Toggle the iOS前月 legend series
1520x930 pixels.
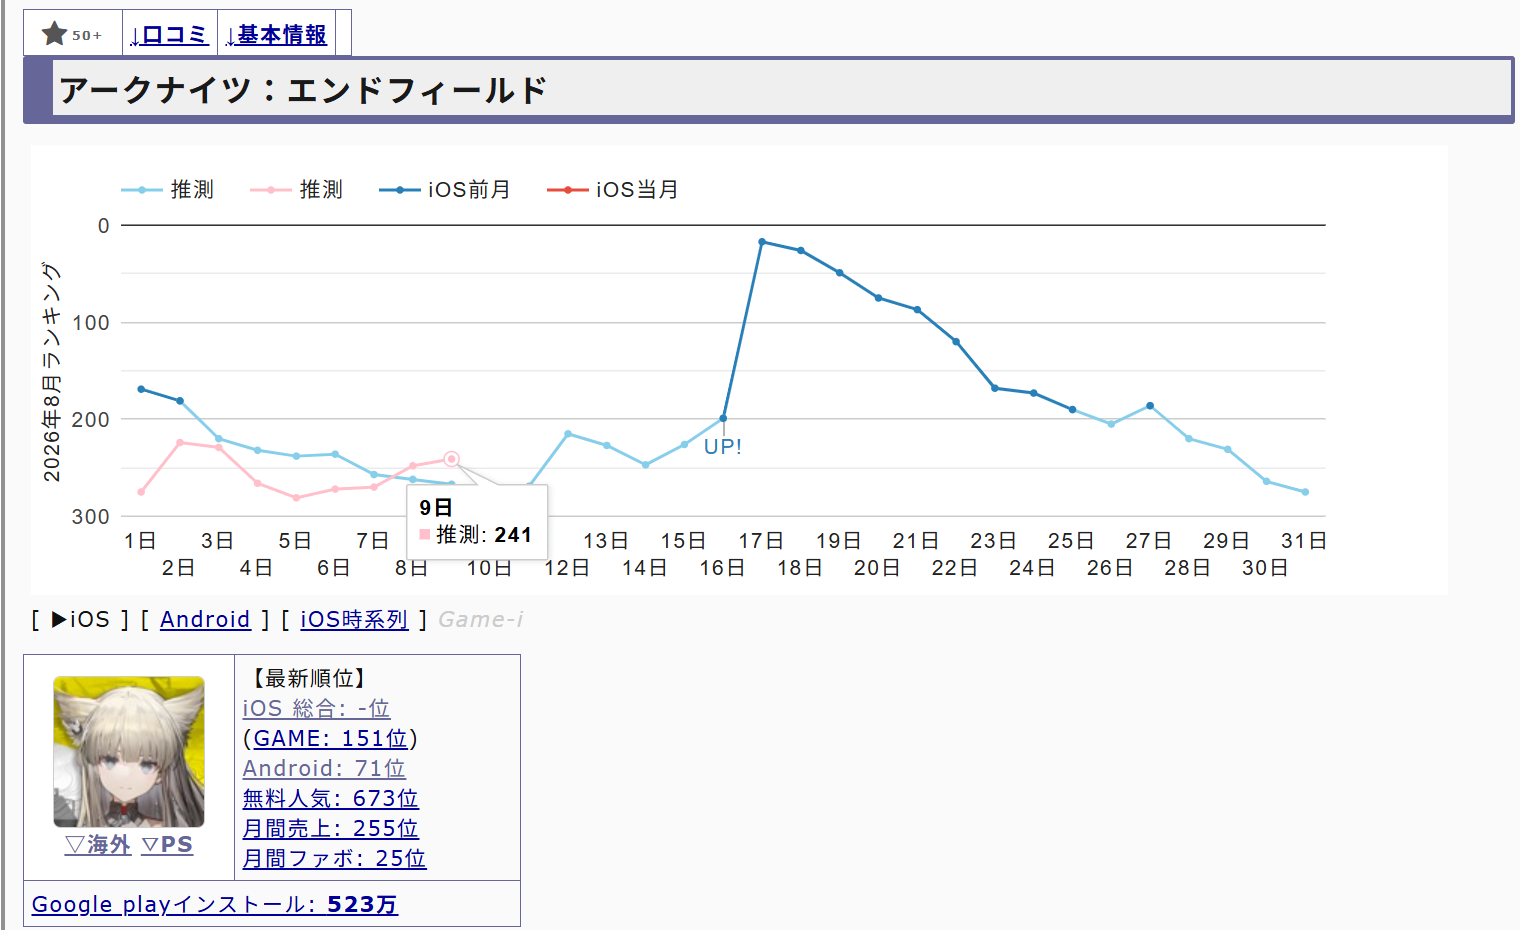tap(445, 190)
